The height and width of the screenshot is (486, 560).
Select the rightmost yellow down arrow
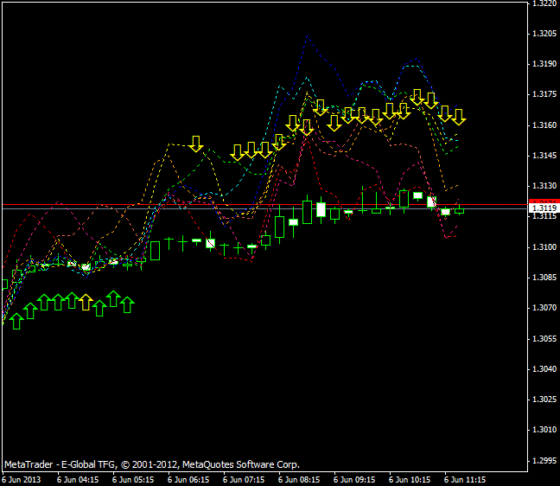(x=459, y=117)
